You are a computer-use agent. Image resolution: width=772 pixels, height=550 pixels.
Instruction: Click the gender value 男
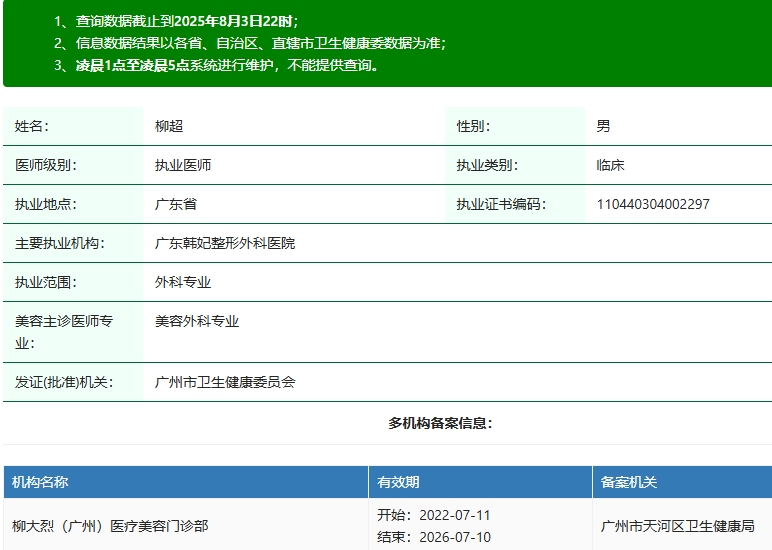point(603,126)
